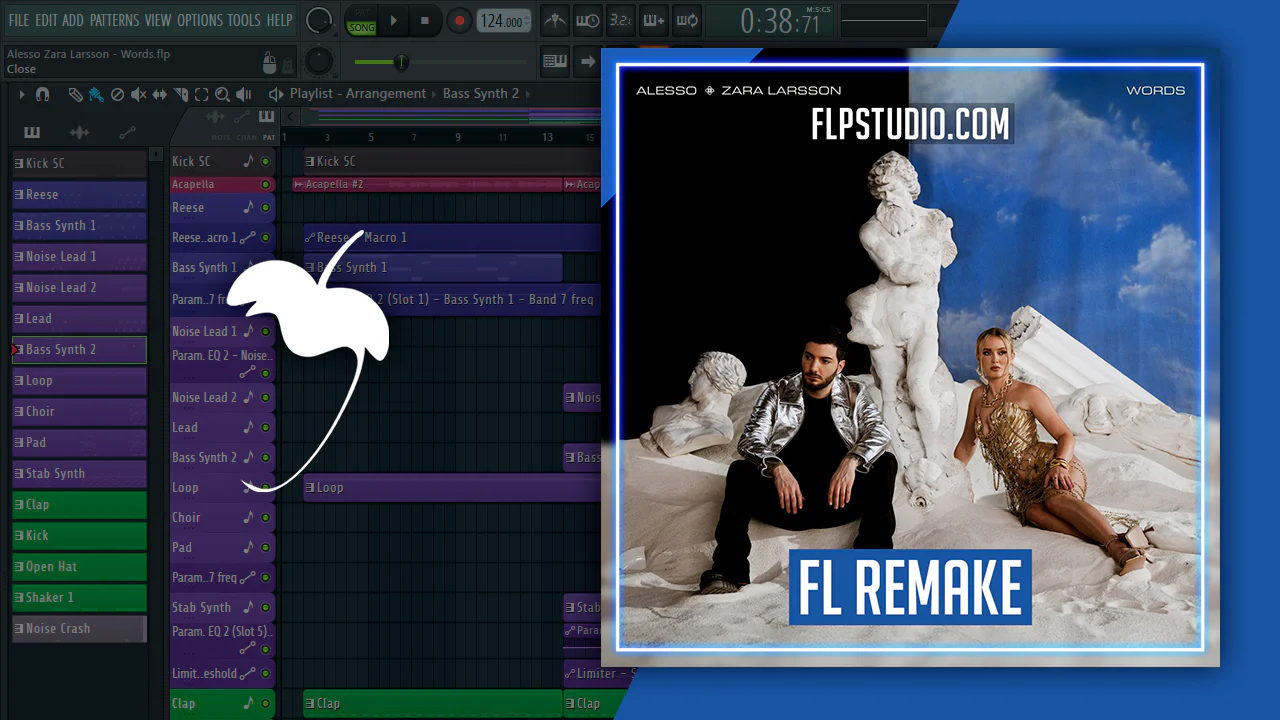Open the EDIT menu
1280x720 pixels.
pyautogui.click(x=46, y=20)
